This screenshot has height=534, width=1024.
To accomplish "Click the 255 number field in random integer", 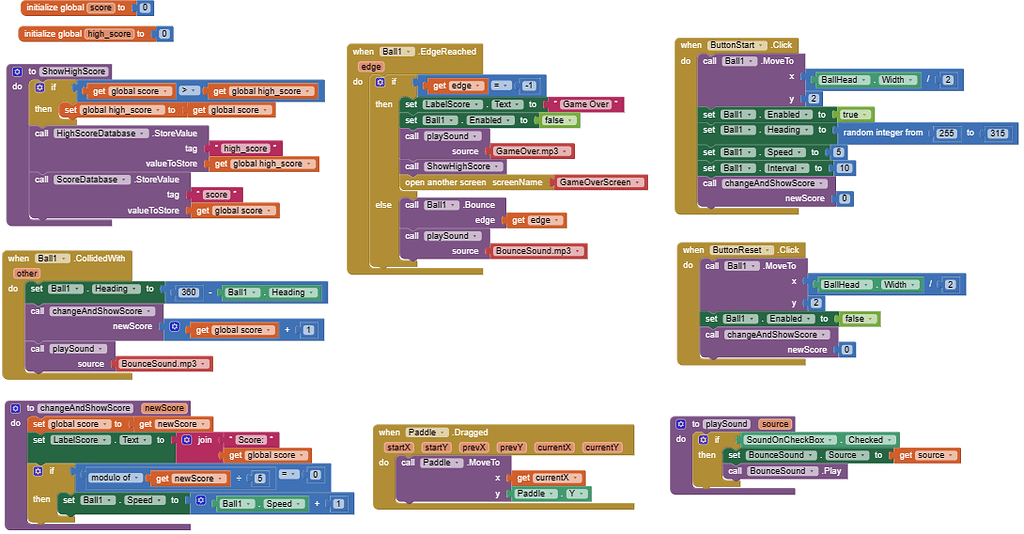I will pos(946,133).
